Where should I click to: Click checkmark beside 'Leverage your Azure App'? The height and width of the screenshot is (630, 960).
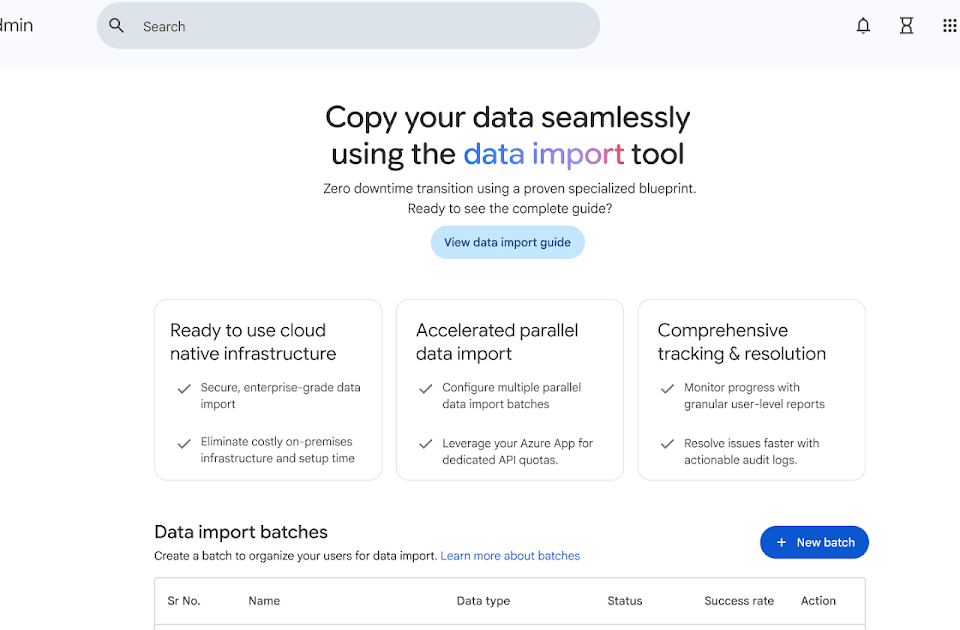pyautogui.click(x=426, y=443)
